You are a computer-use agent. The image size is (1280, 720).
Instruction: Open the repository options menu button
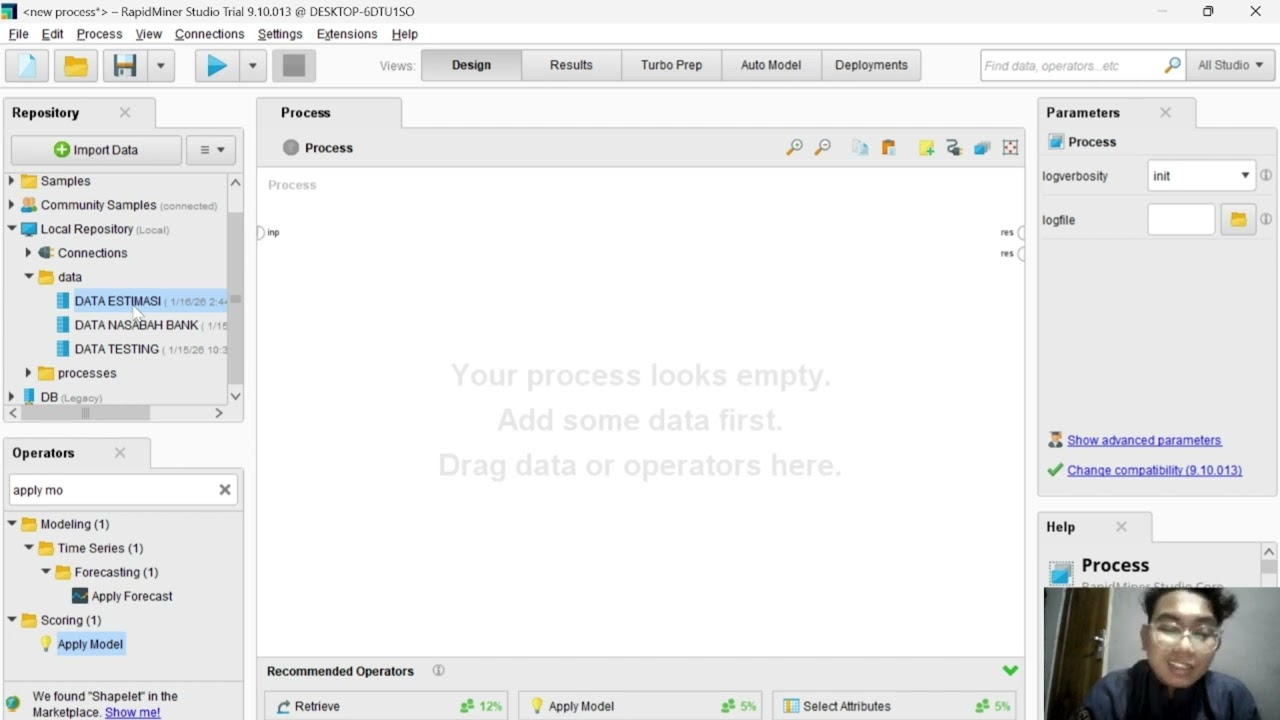pos(211,150)
